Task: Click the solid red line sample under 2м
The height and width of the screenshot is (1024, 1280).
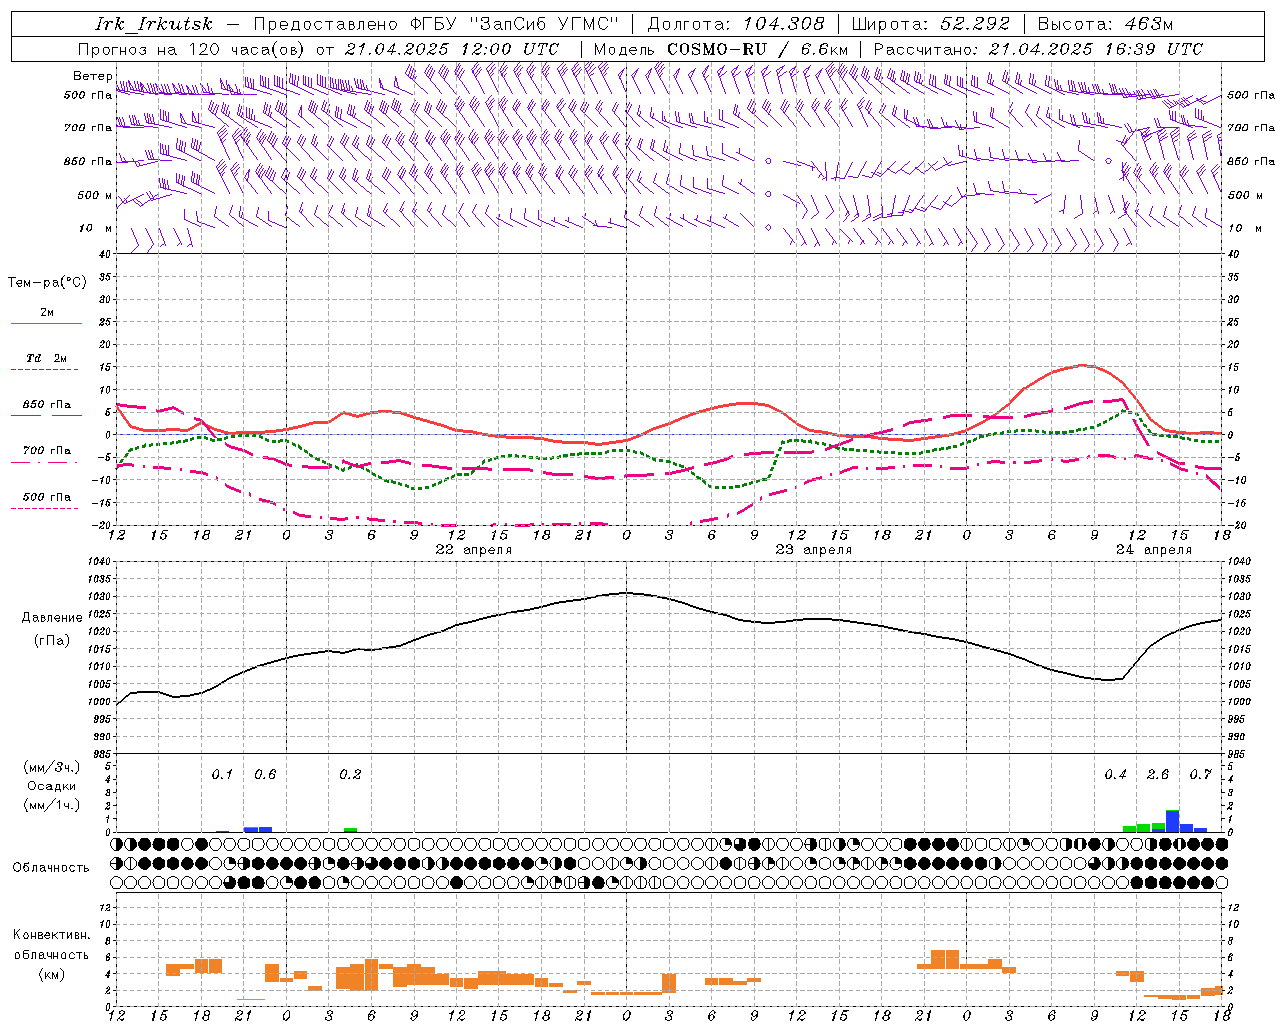Action: (46, 323)
